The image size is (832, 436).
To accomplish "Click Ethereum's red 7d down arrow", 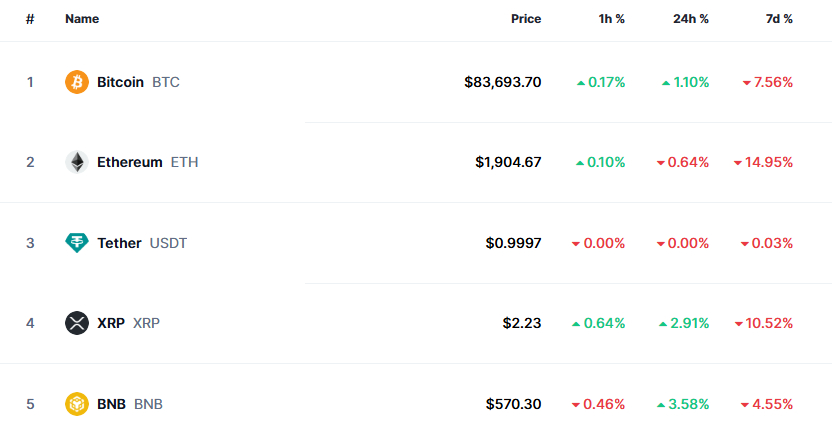I will coord(738,163).
